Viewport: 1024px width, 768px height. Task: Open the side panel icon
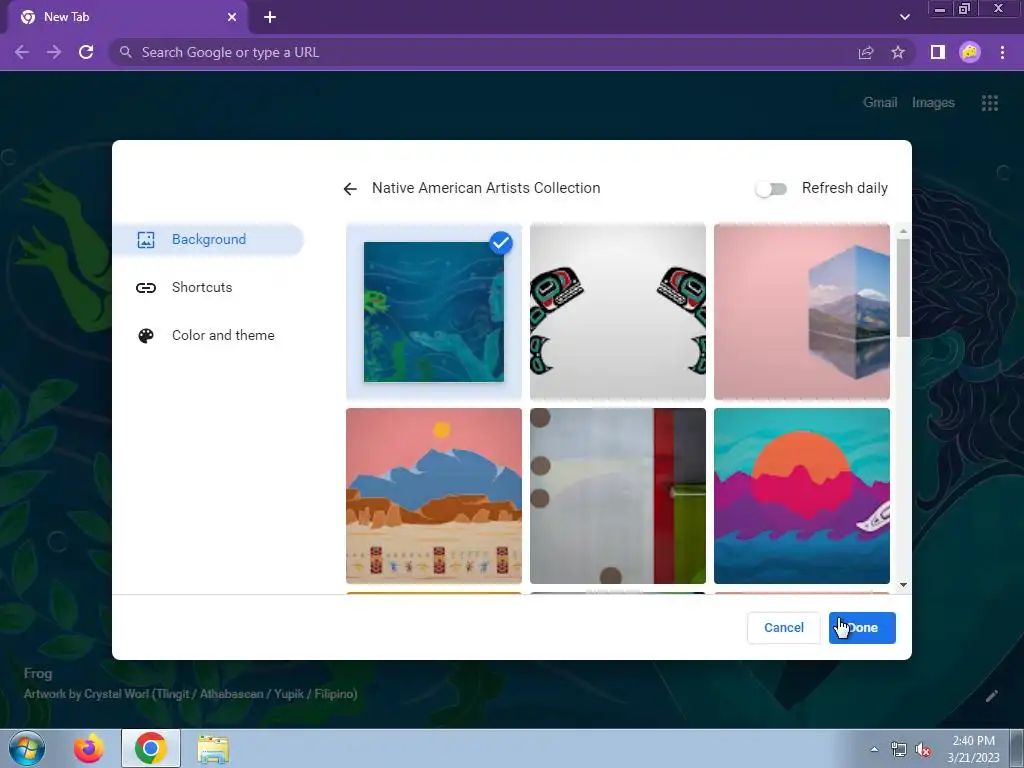938,52
